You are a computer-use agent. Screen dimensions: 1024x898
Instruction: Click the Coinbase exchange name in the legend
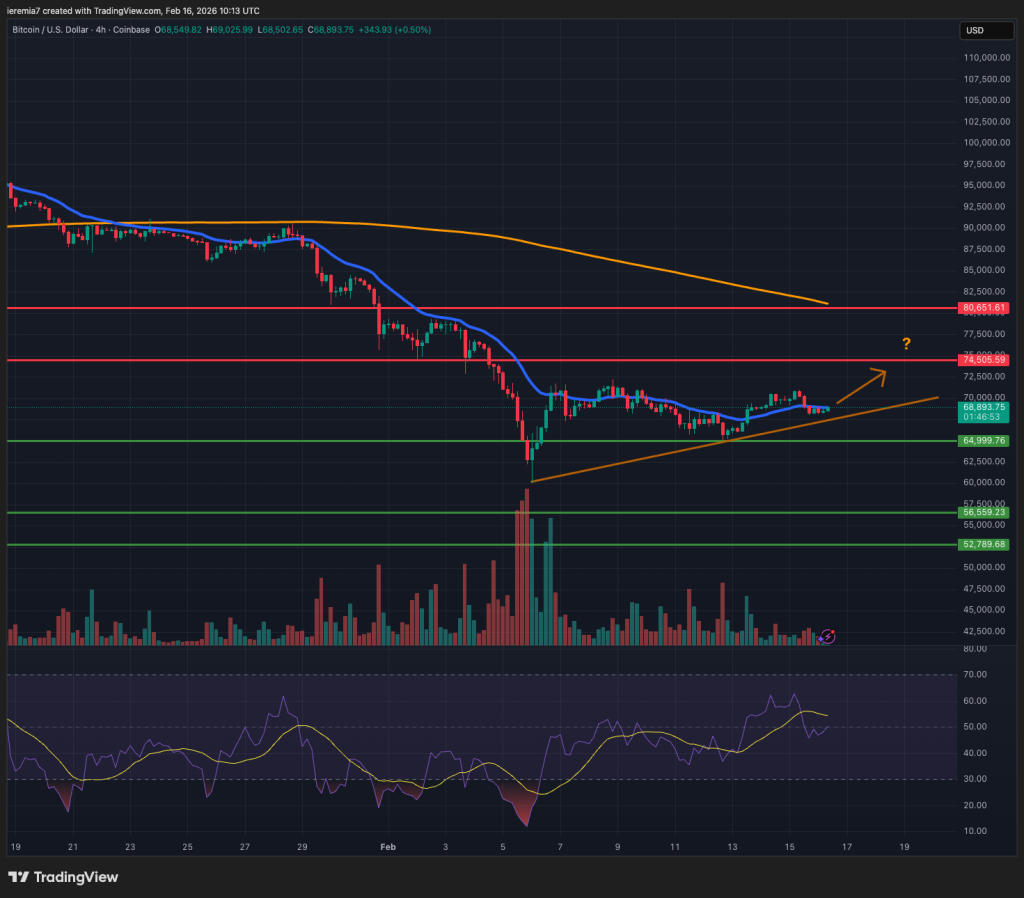point(130,30)
